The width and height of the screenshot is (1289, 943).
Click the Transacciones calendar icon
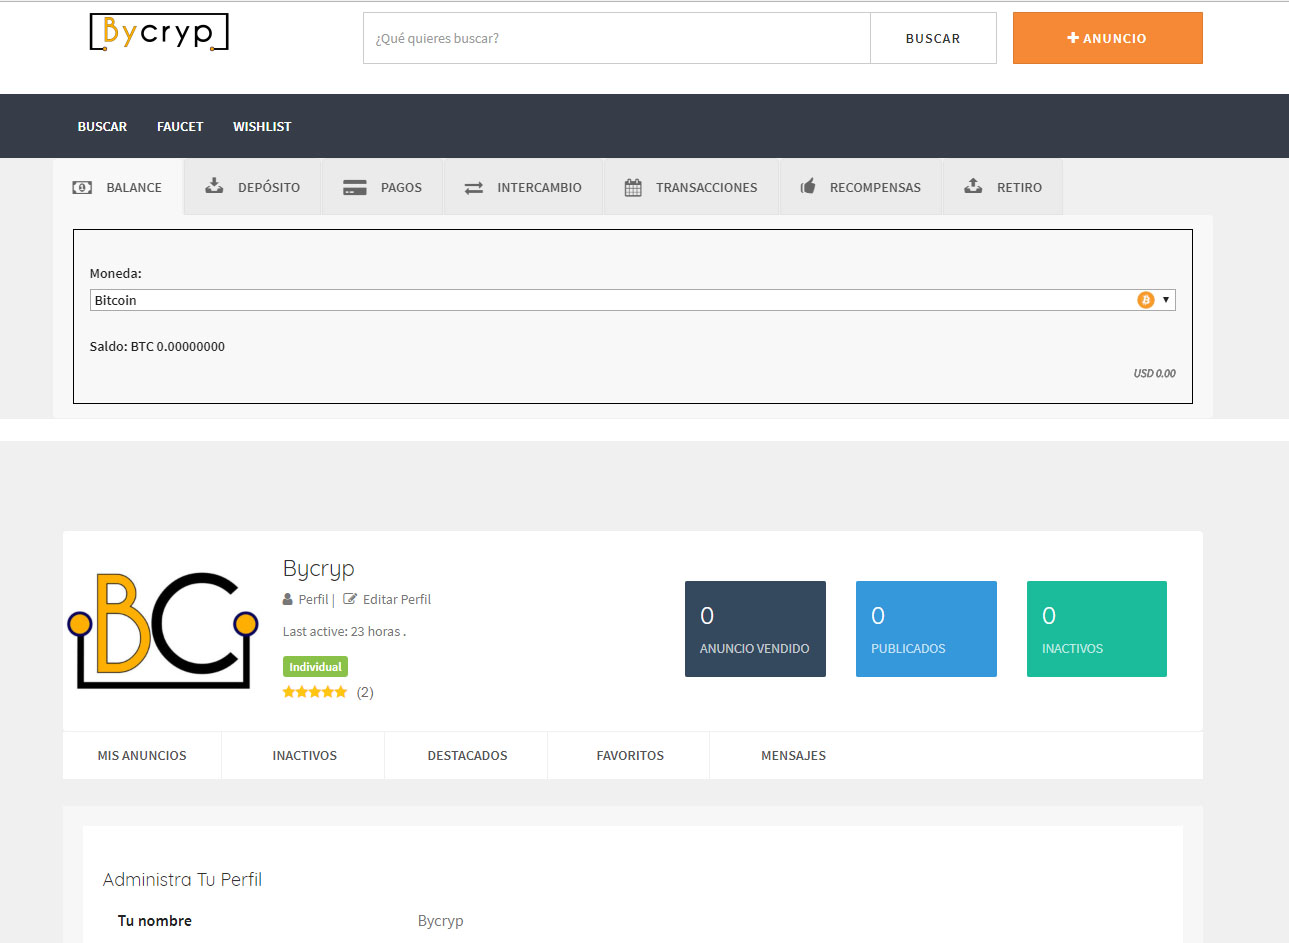[633, 187]
